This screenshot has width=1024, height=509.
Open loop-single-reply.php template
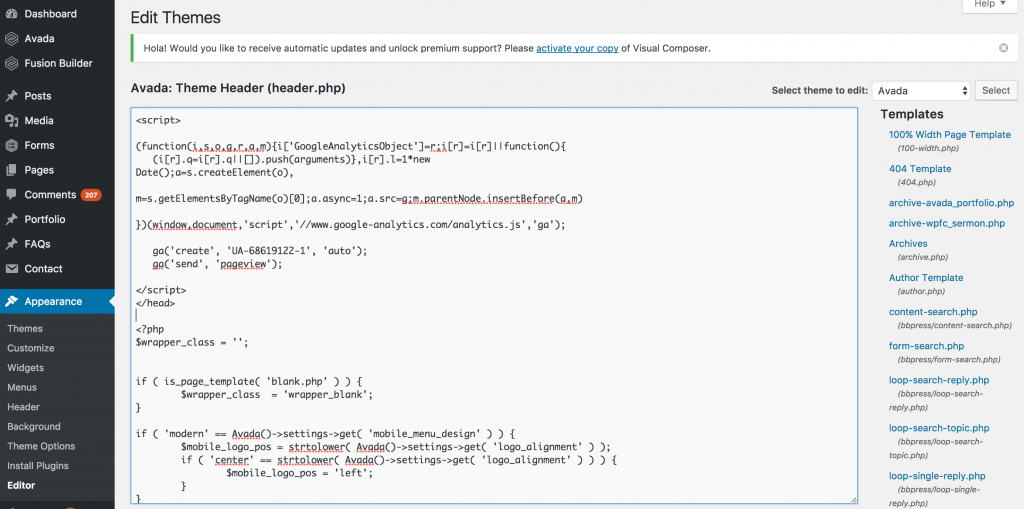(x=937, y=476)
